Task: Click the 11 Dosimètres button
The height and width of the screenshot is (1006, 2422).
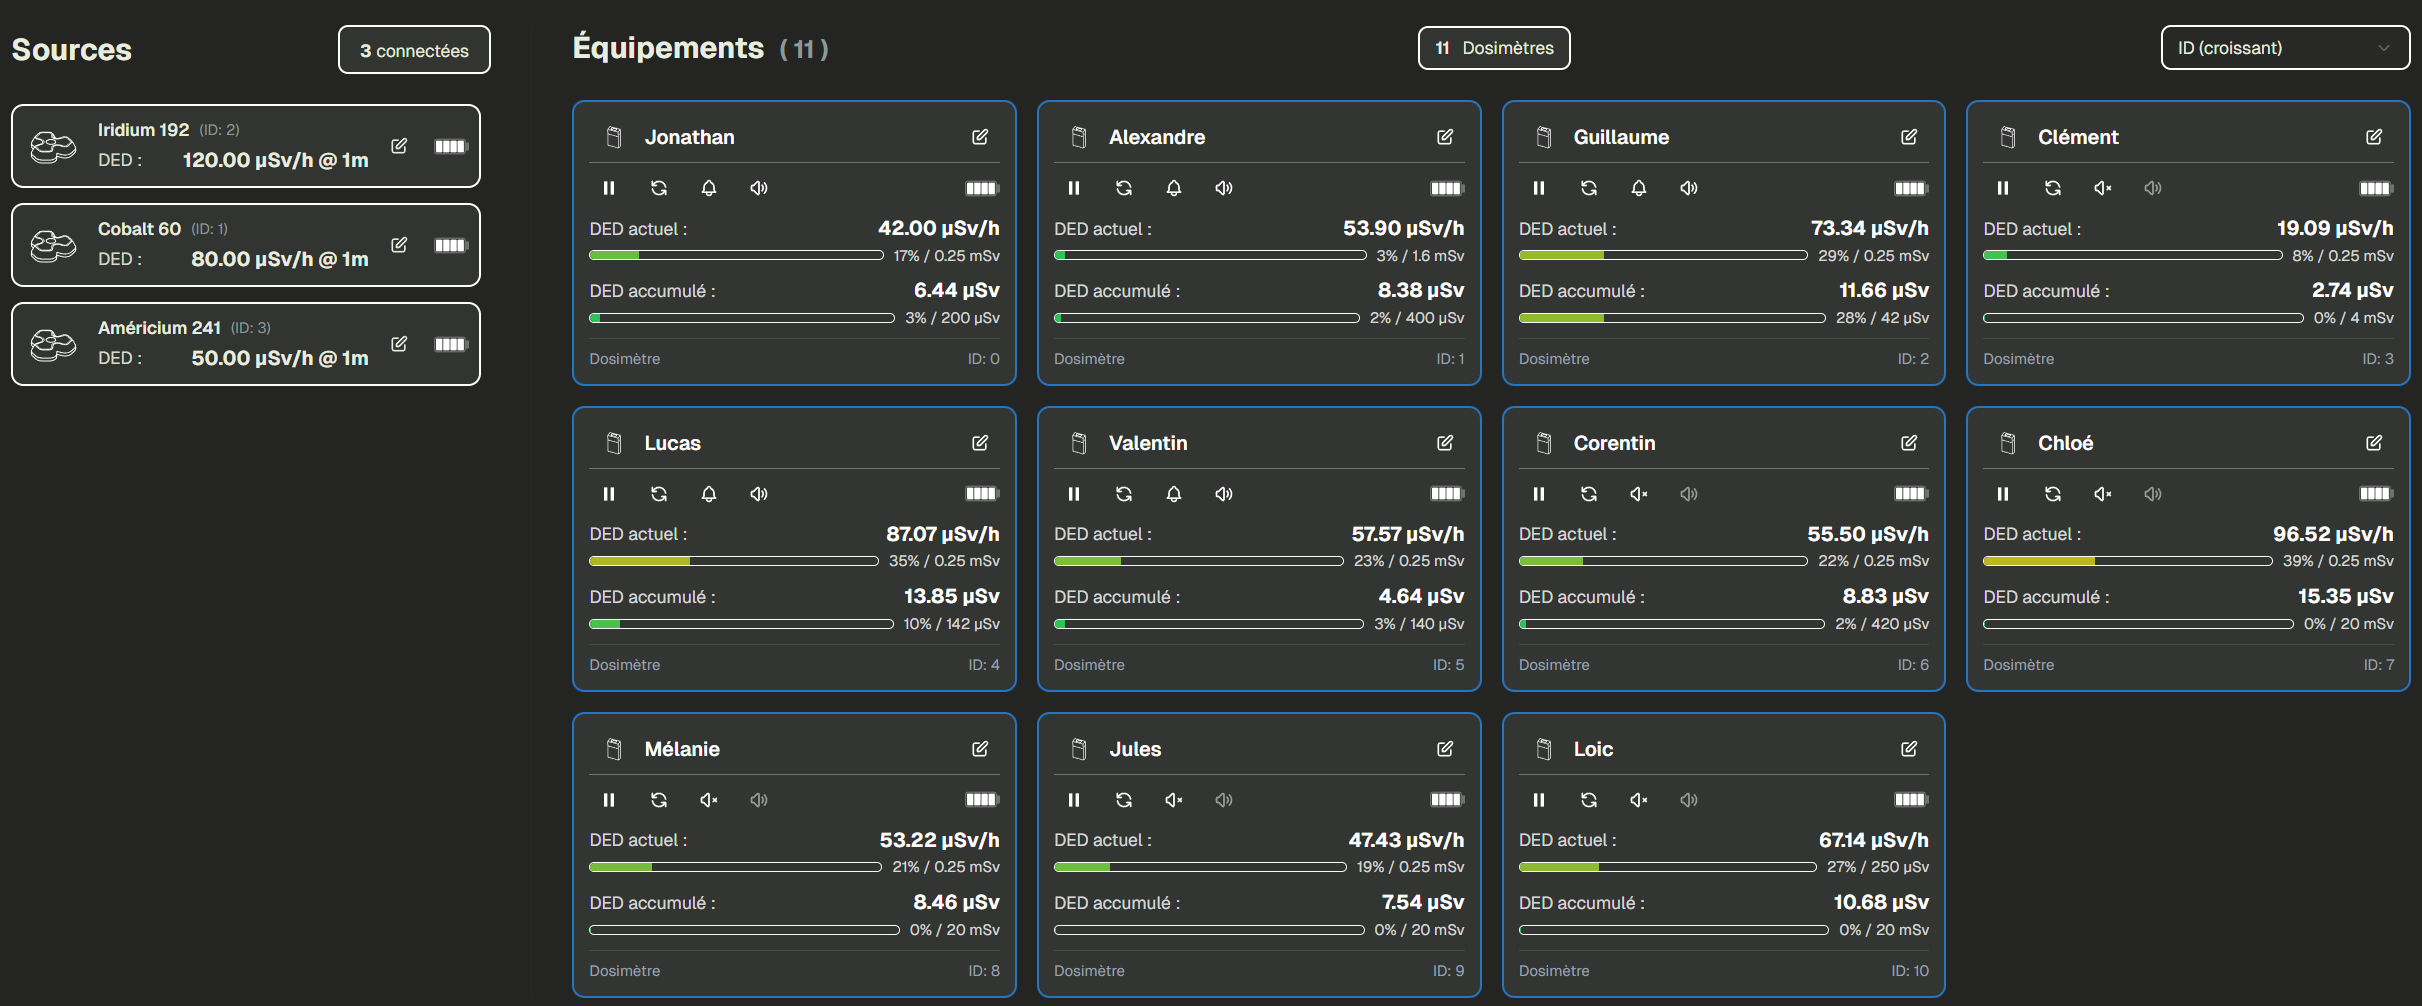Action: pyautogui.click(x=1493, y=47)
